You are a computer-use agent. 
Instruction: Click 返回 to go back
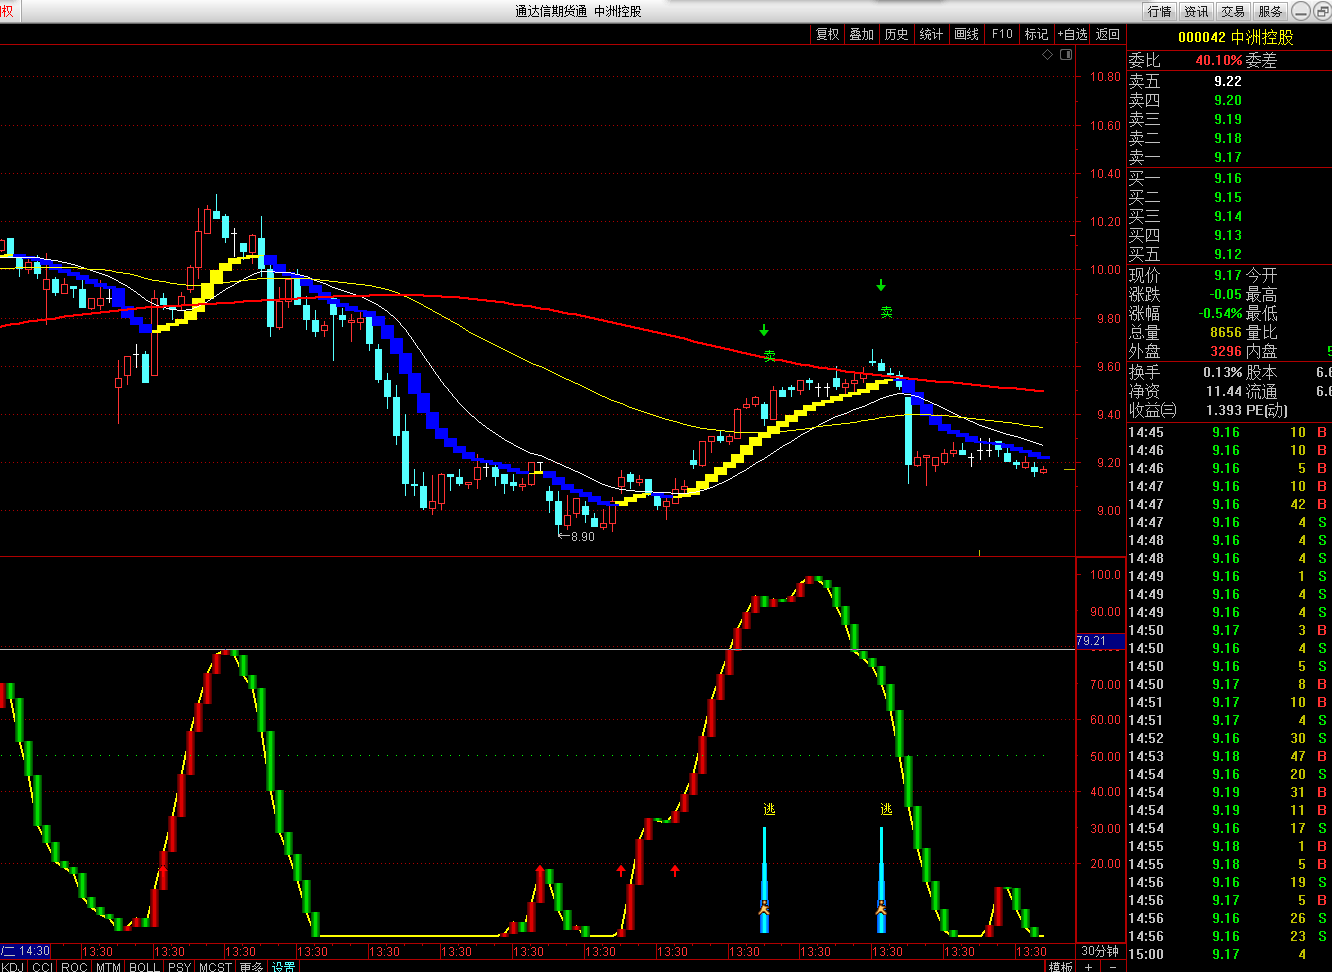(1108, 34)
